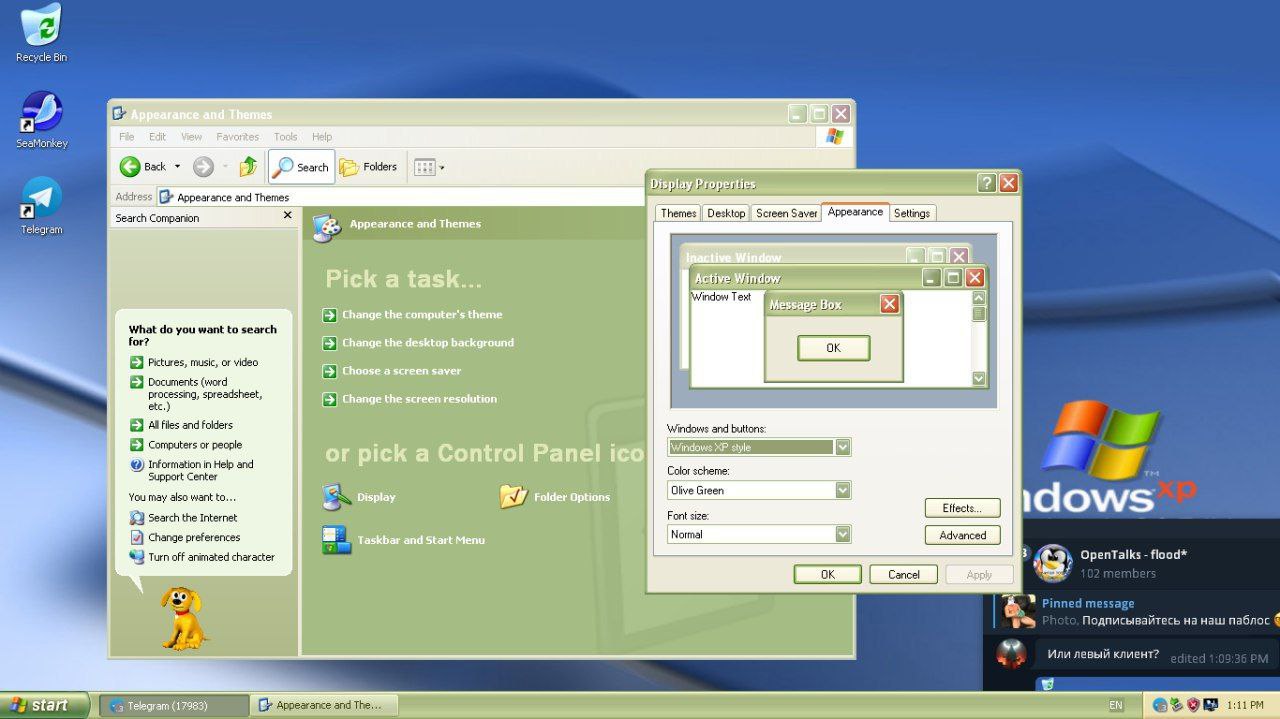
Task: Close the Search Companion pane
Action: tap(288, 216)
